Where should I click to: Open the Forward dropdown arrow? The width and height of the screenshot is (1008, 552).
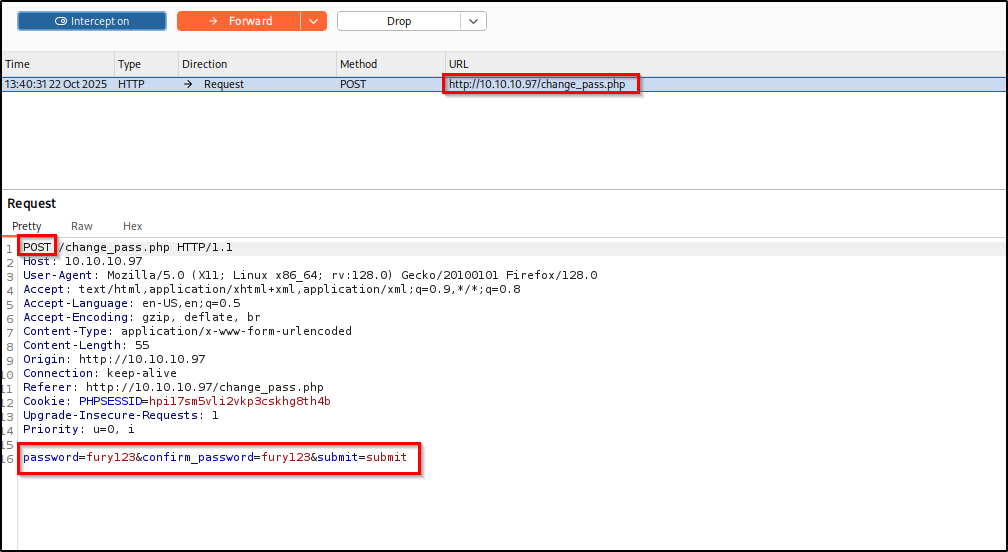click(313, 21)
